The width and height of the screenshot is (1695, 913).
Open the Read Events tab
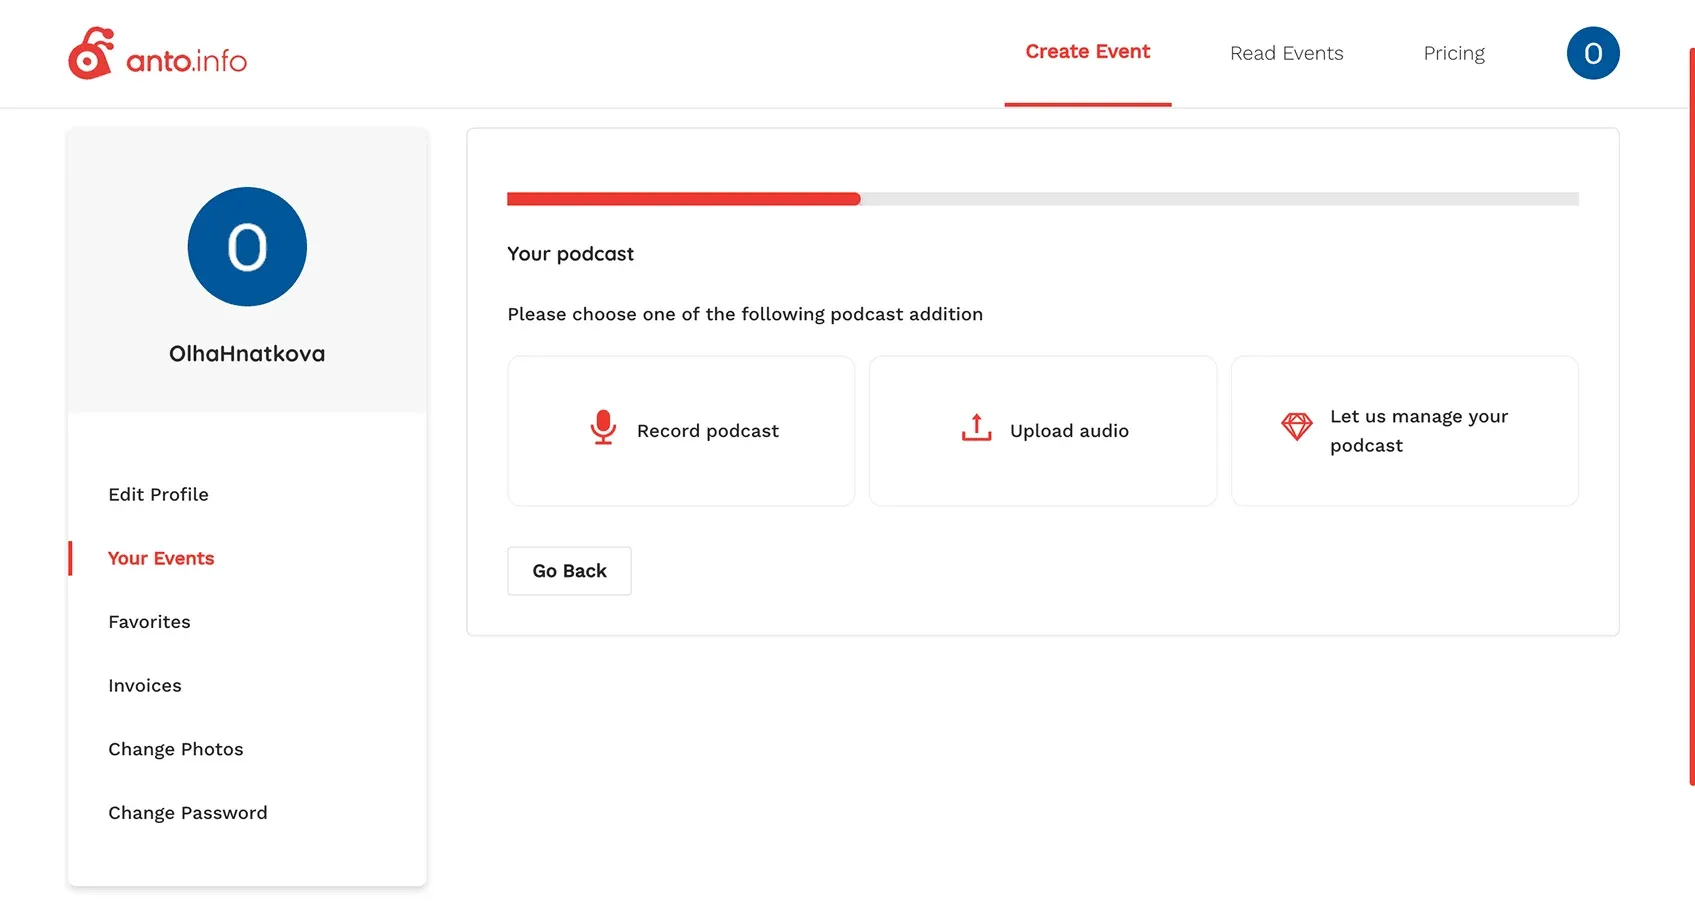click(x=1286, y=53)
